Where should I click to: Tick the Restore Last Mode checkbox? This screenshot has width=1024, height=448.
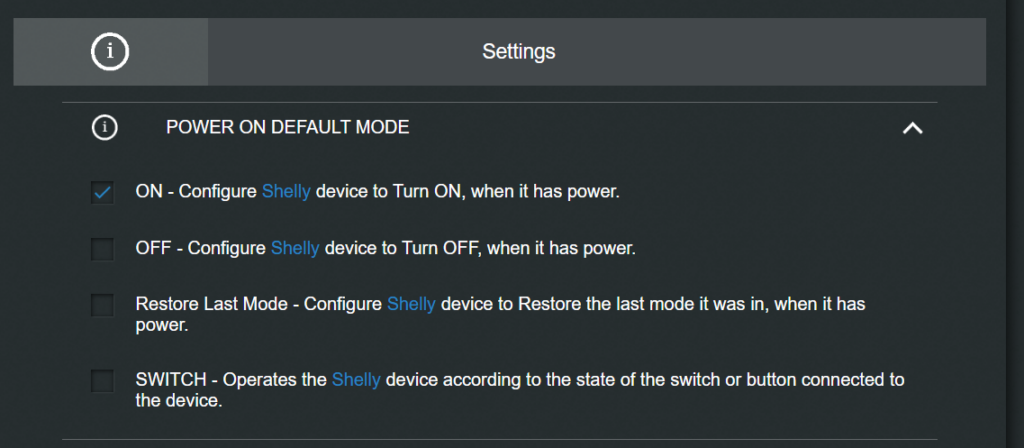pyautogui.click(x=102, y=305)
